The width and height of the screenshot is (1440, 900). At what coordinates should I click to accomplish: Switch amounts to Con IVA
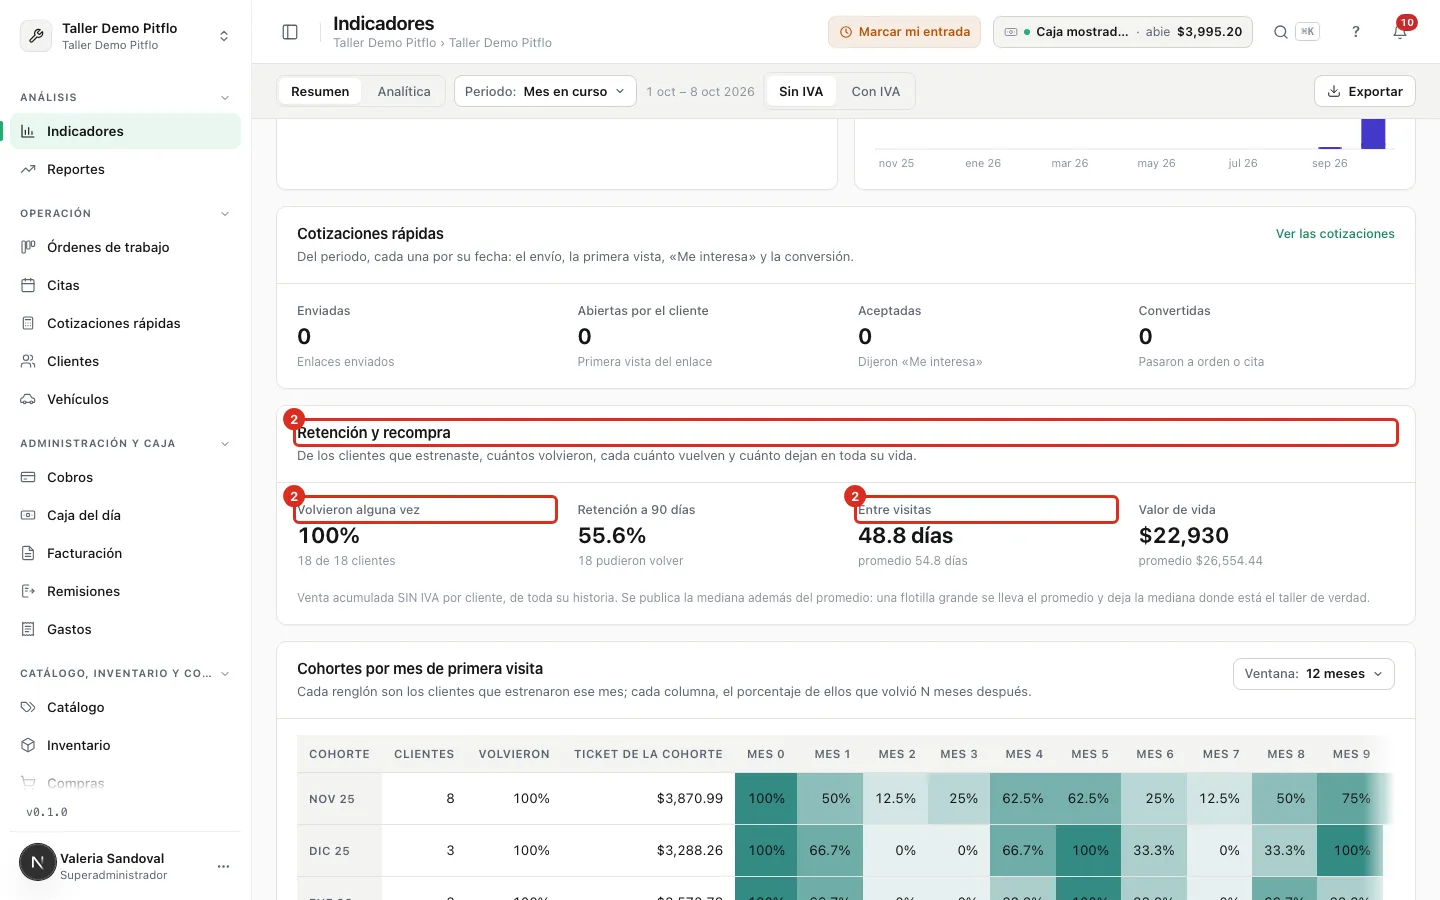(x=876, y=91)
